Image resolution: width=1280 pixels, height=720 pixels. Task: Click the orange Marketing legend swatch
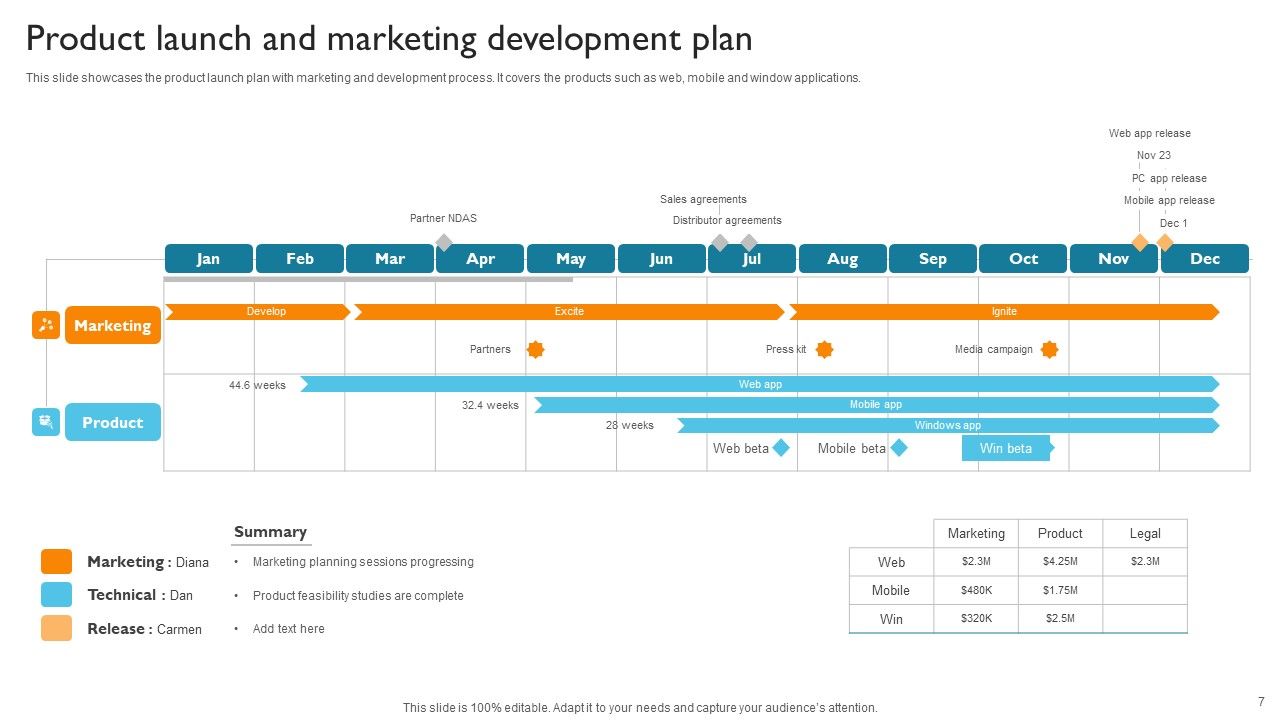(55, 561)
